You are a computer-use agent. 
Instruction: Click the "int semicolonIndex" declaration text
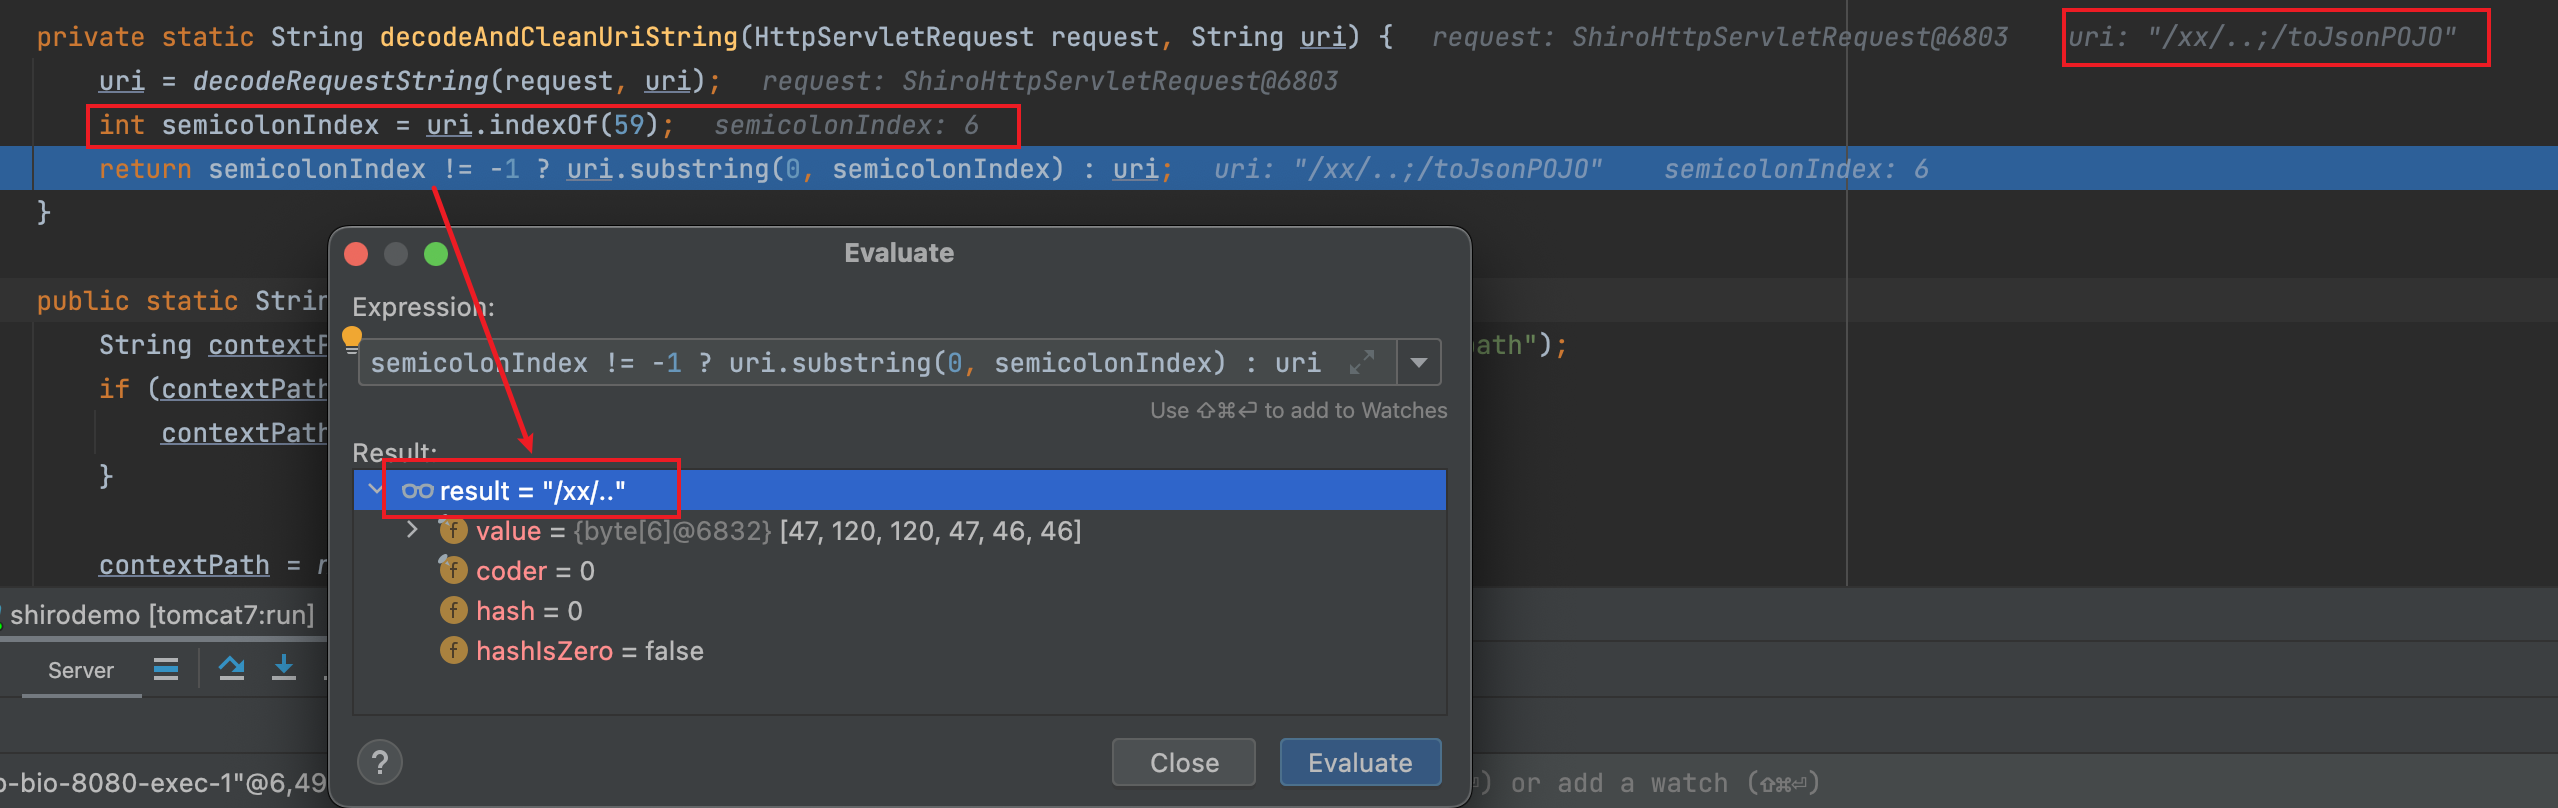(239, 125)
